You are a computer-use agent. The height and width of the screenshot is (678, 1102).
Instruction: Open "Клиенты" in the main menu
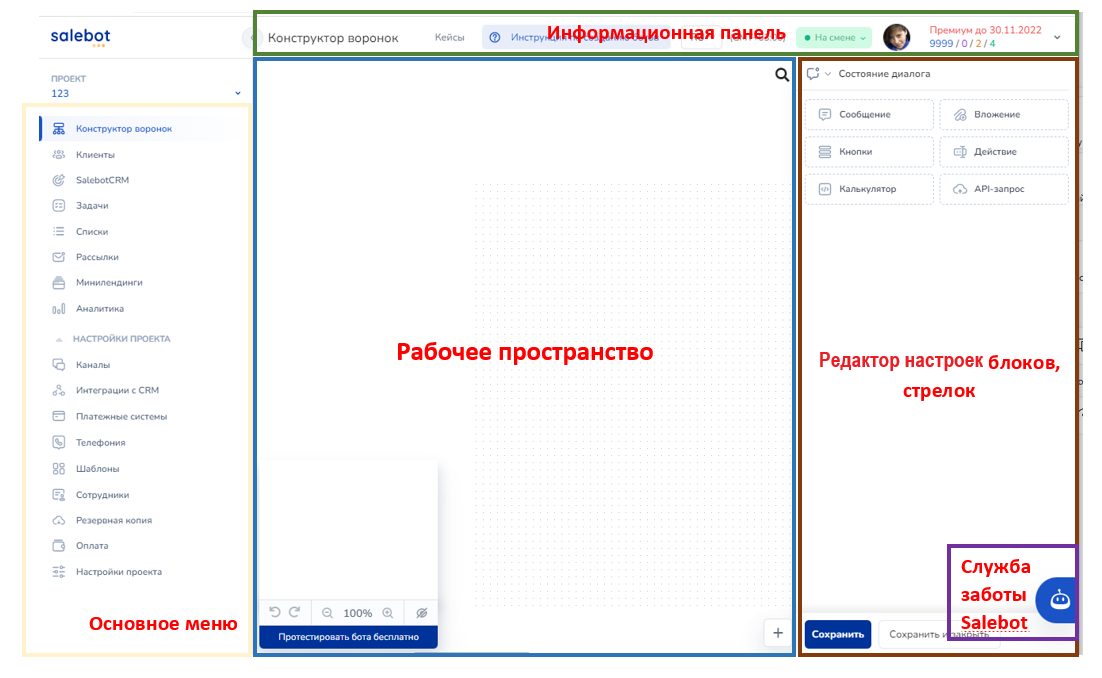coord(95,155)
